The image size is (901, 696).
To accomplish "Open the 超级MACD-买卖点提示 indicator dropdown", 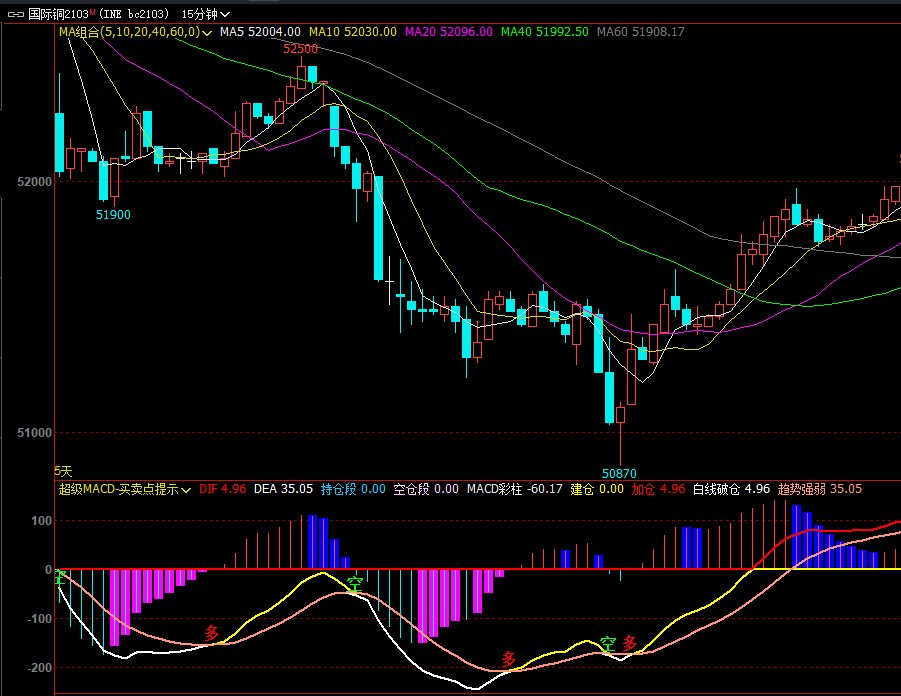I will [125, 489].
